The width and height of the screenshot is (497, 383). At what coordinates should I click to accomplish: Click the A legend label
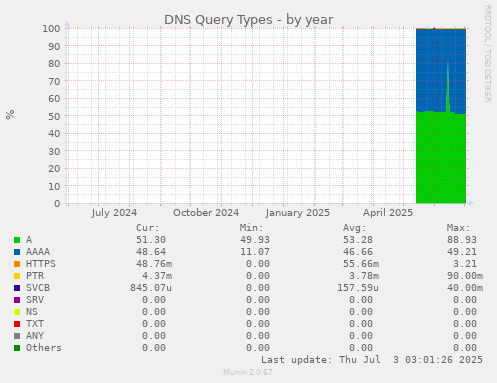pyautogui.click(x=29, y=240)
